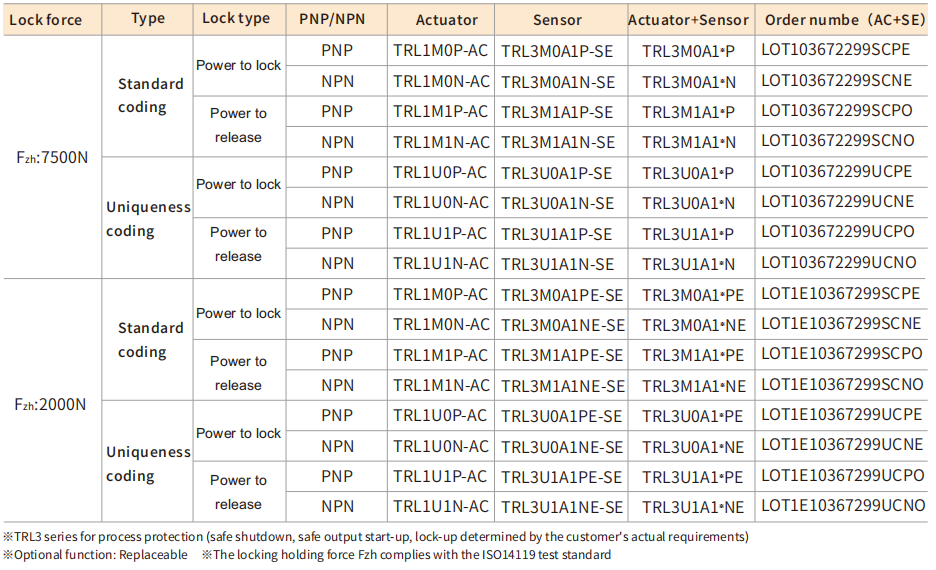Select order number LOT1E10367299SCPE
This screenshot has height=570, width=936.
pos(840,294)
